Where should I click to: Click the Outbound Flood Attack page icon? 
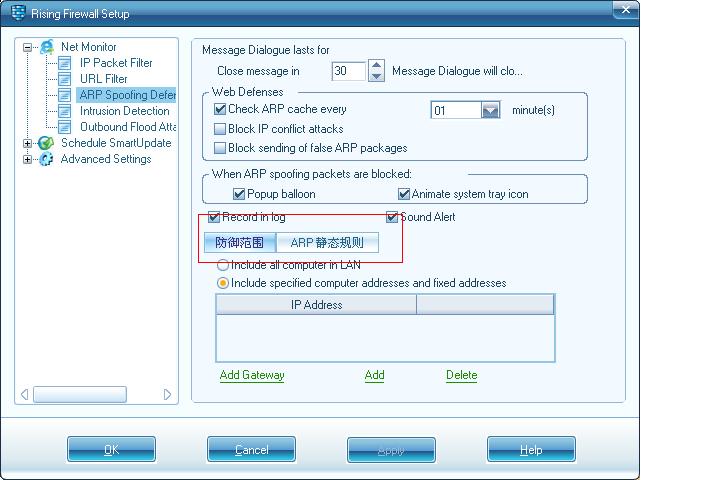[64, 127]
